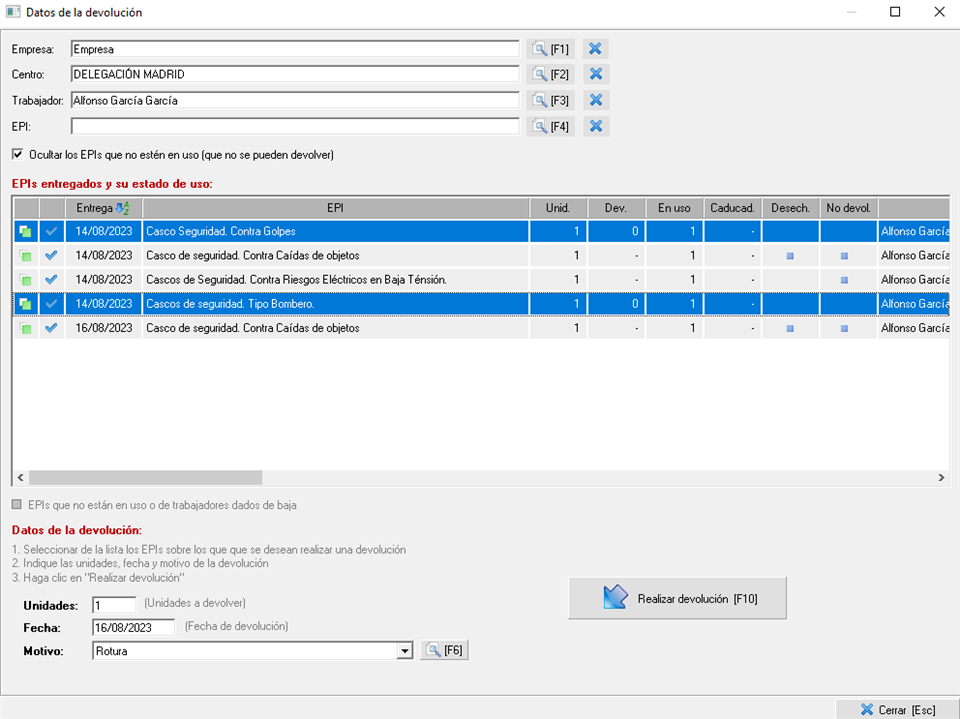Image resolution: width=960 pixels, height=719 pixels.
Task: Click checkmark of 'Tipo Bombero' row
Action: 51,304
